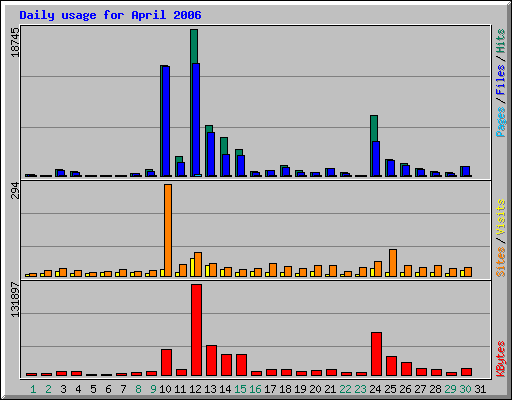Click the 'Pages' legend label
The height and width of the screenshot is (400, 512).
click(x=501, y=122)
